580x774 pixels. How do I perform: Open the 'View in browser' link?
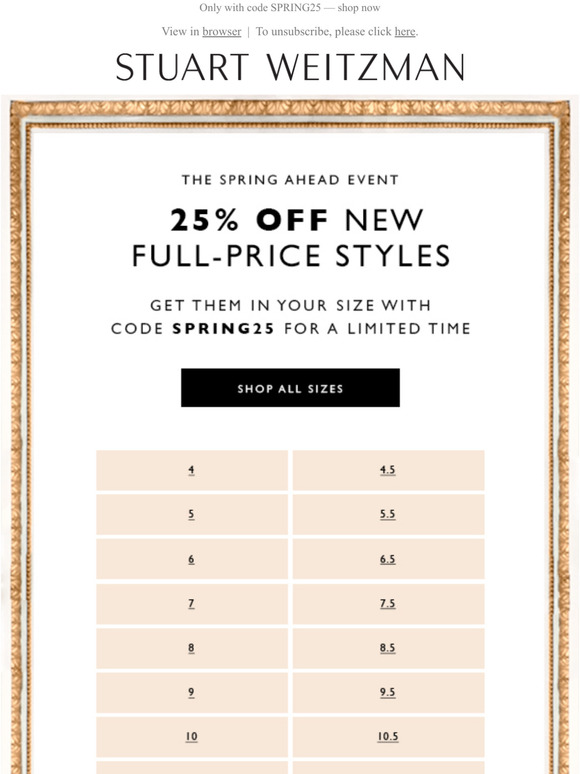(222, 32)
